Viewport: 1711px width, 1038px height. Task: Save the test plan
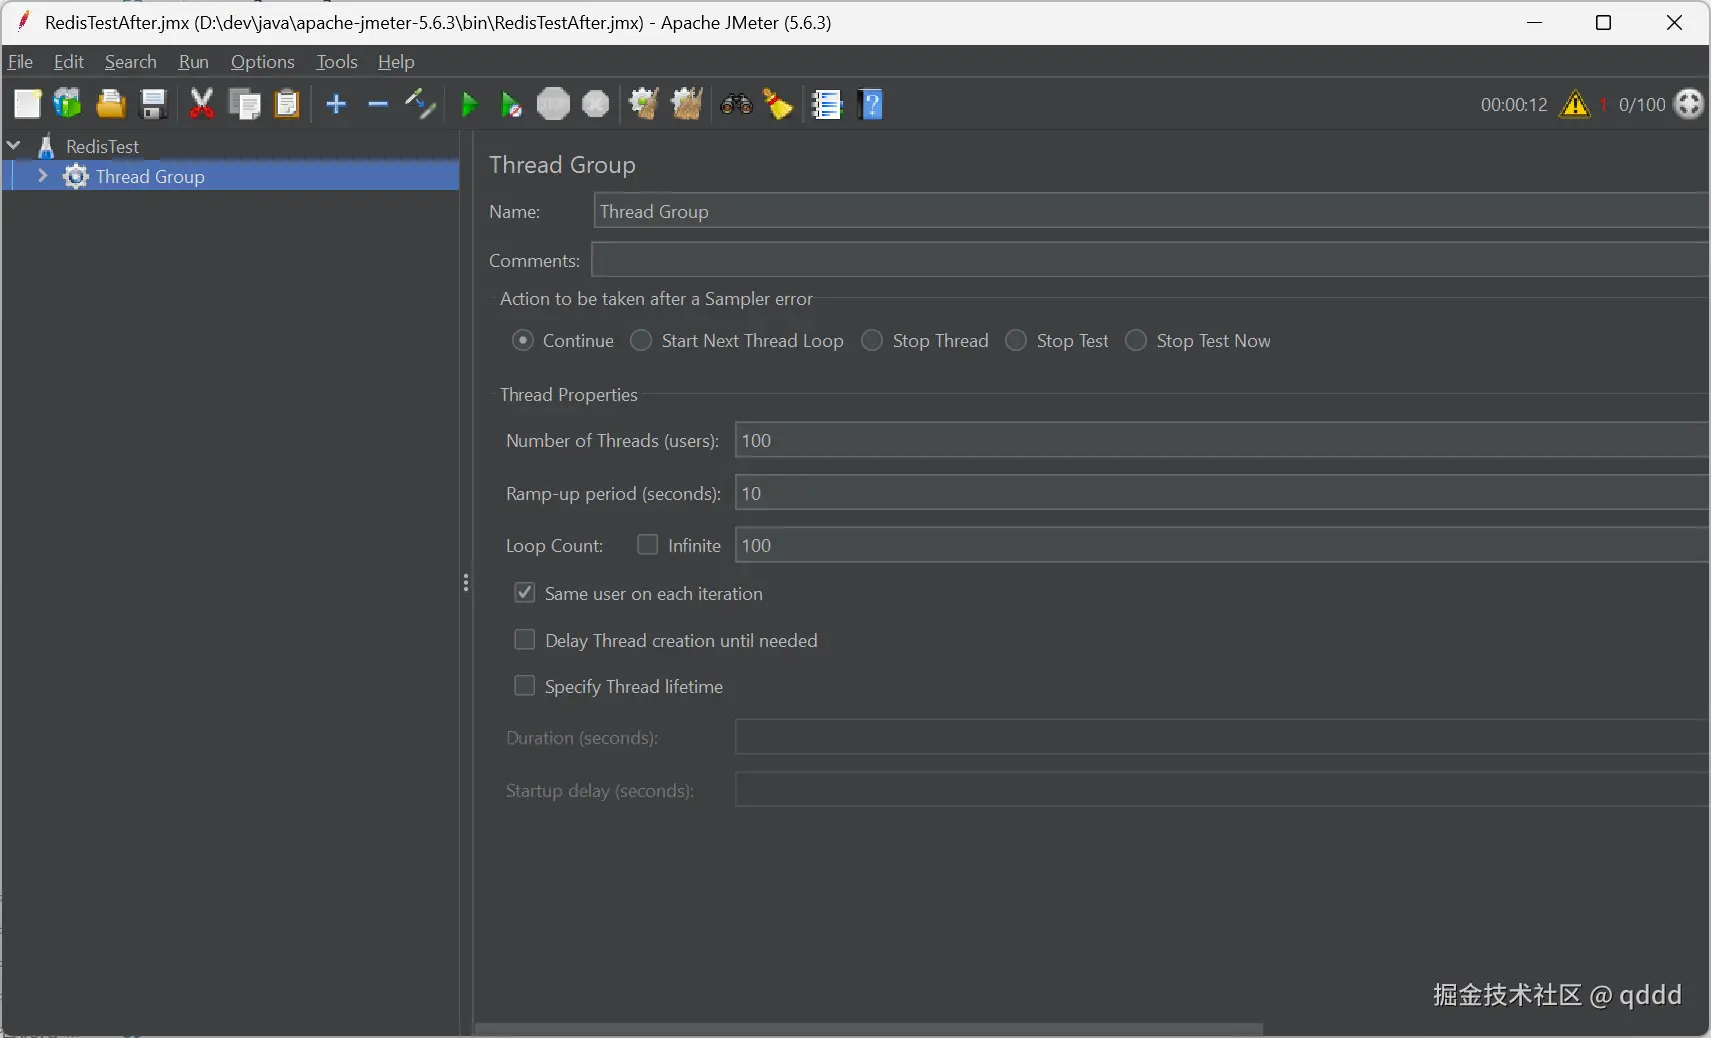point(153,104)
